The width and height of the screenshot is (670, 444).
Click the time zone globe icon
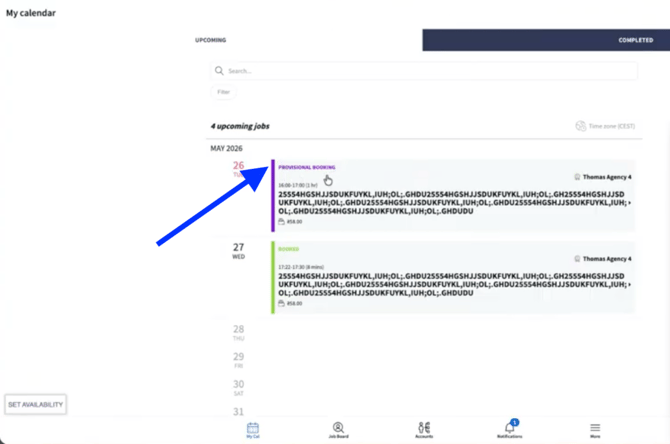(x=581, y=126)
